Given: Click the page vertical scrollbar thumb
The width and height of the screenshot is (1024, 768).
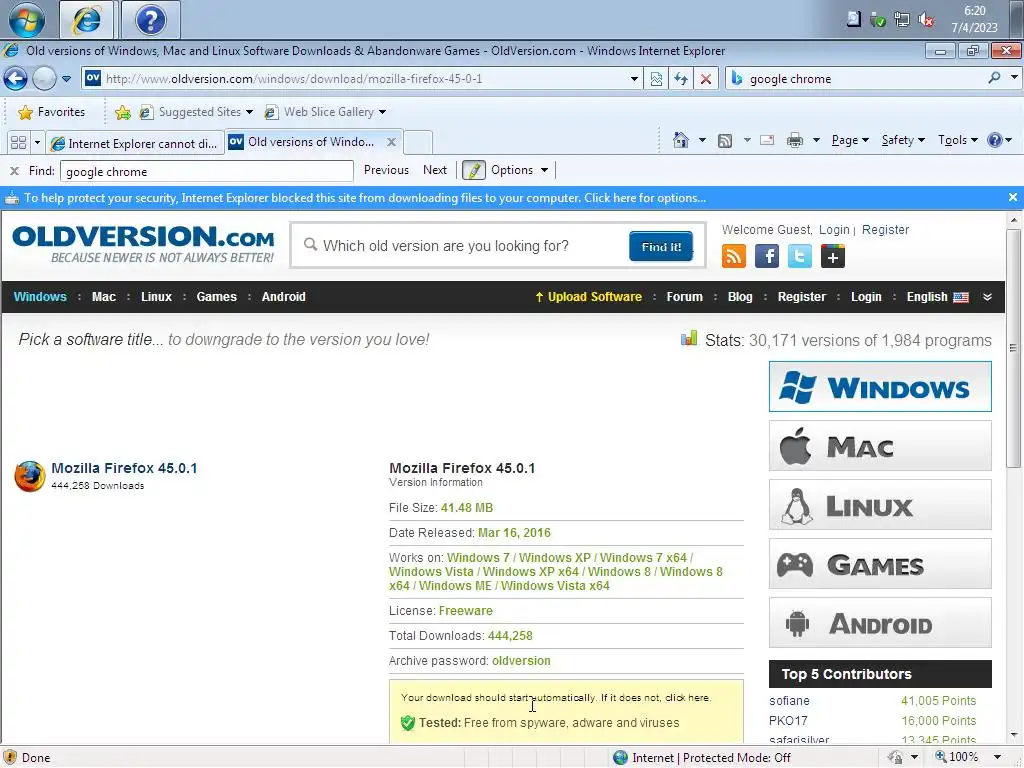Looking at the screenshot, I should 1013,348.
